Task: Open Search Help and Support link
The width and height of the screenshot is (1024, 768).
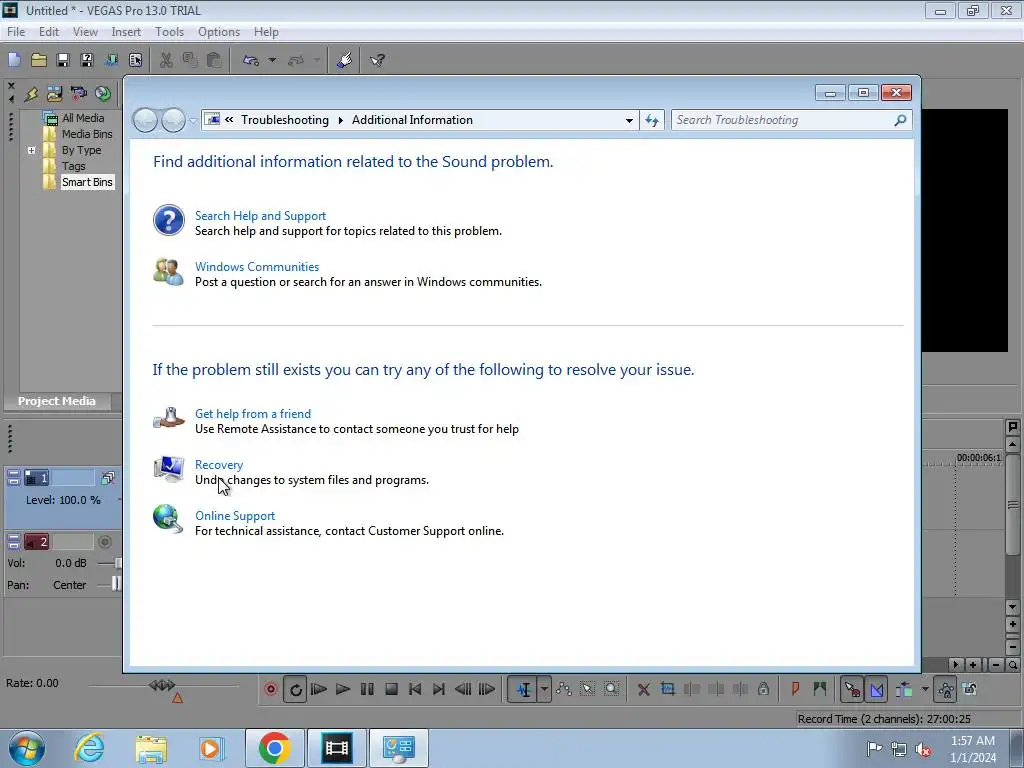Action: tap(260, 216)
